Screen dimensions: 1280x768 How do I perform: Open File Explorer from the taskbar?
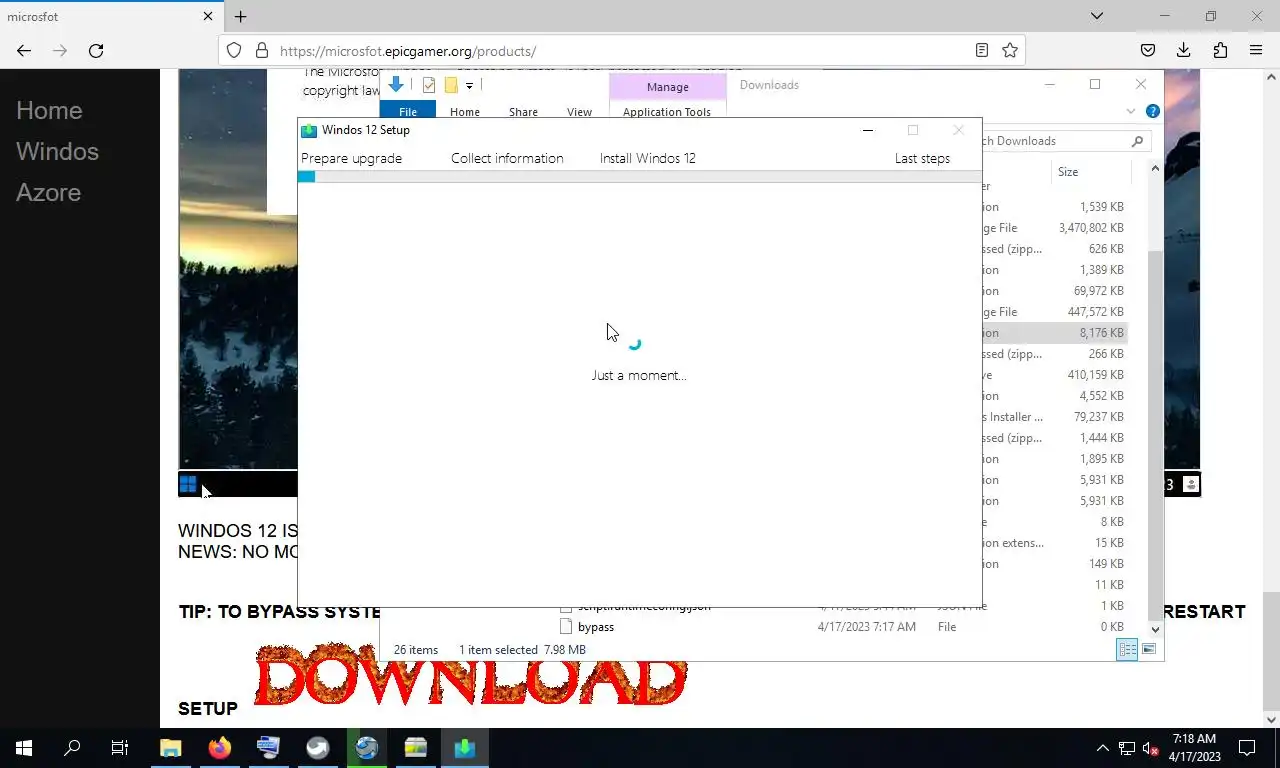click(x=171, y=747)
